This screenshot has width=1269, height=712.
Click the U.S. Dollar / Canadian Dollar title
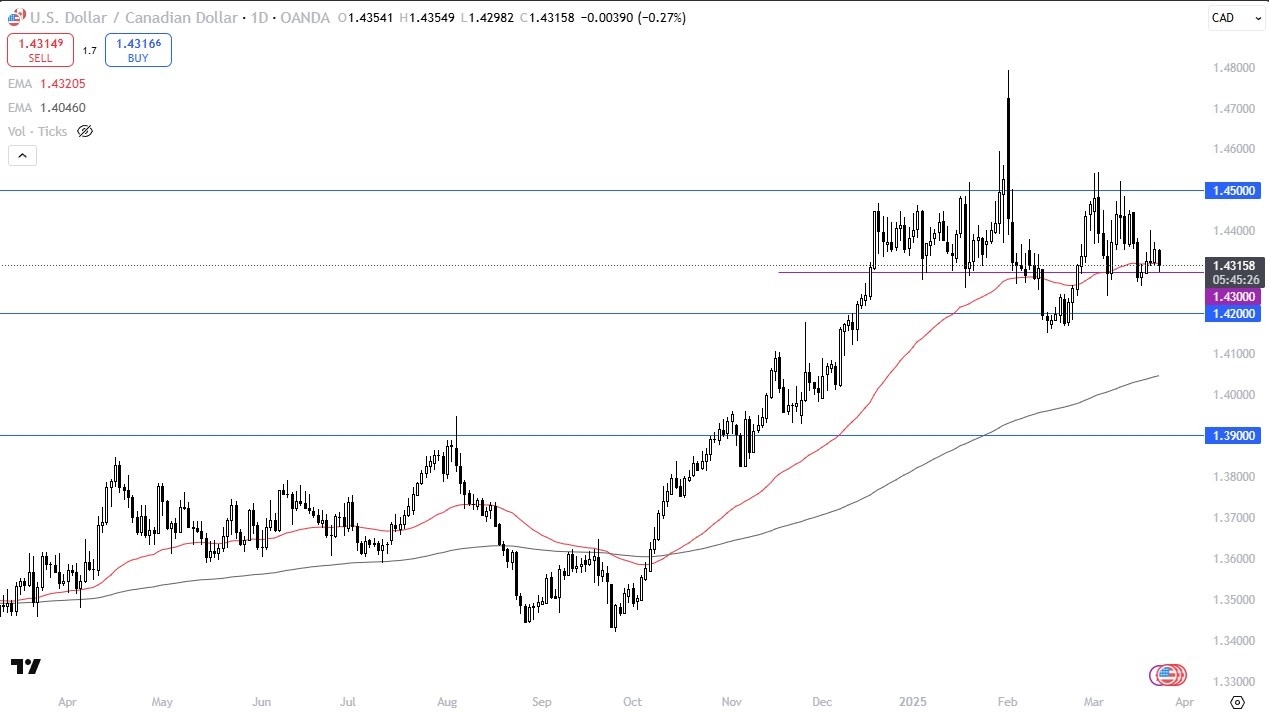coord(134,18)
